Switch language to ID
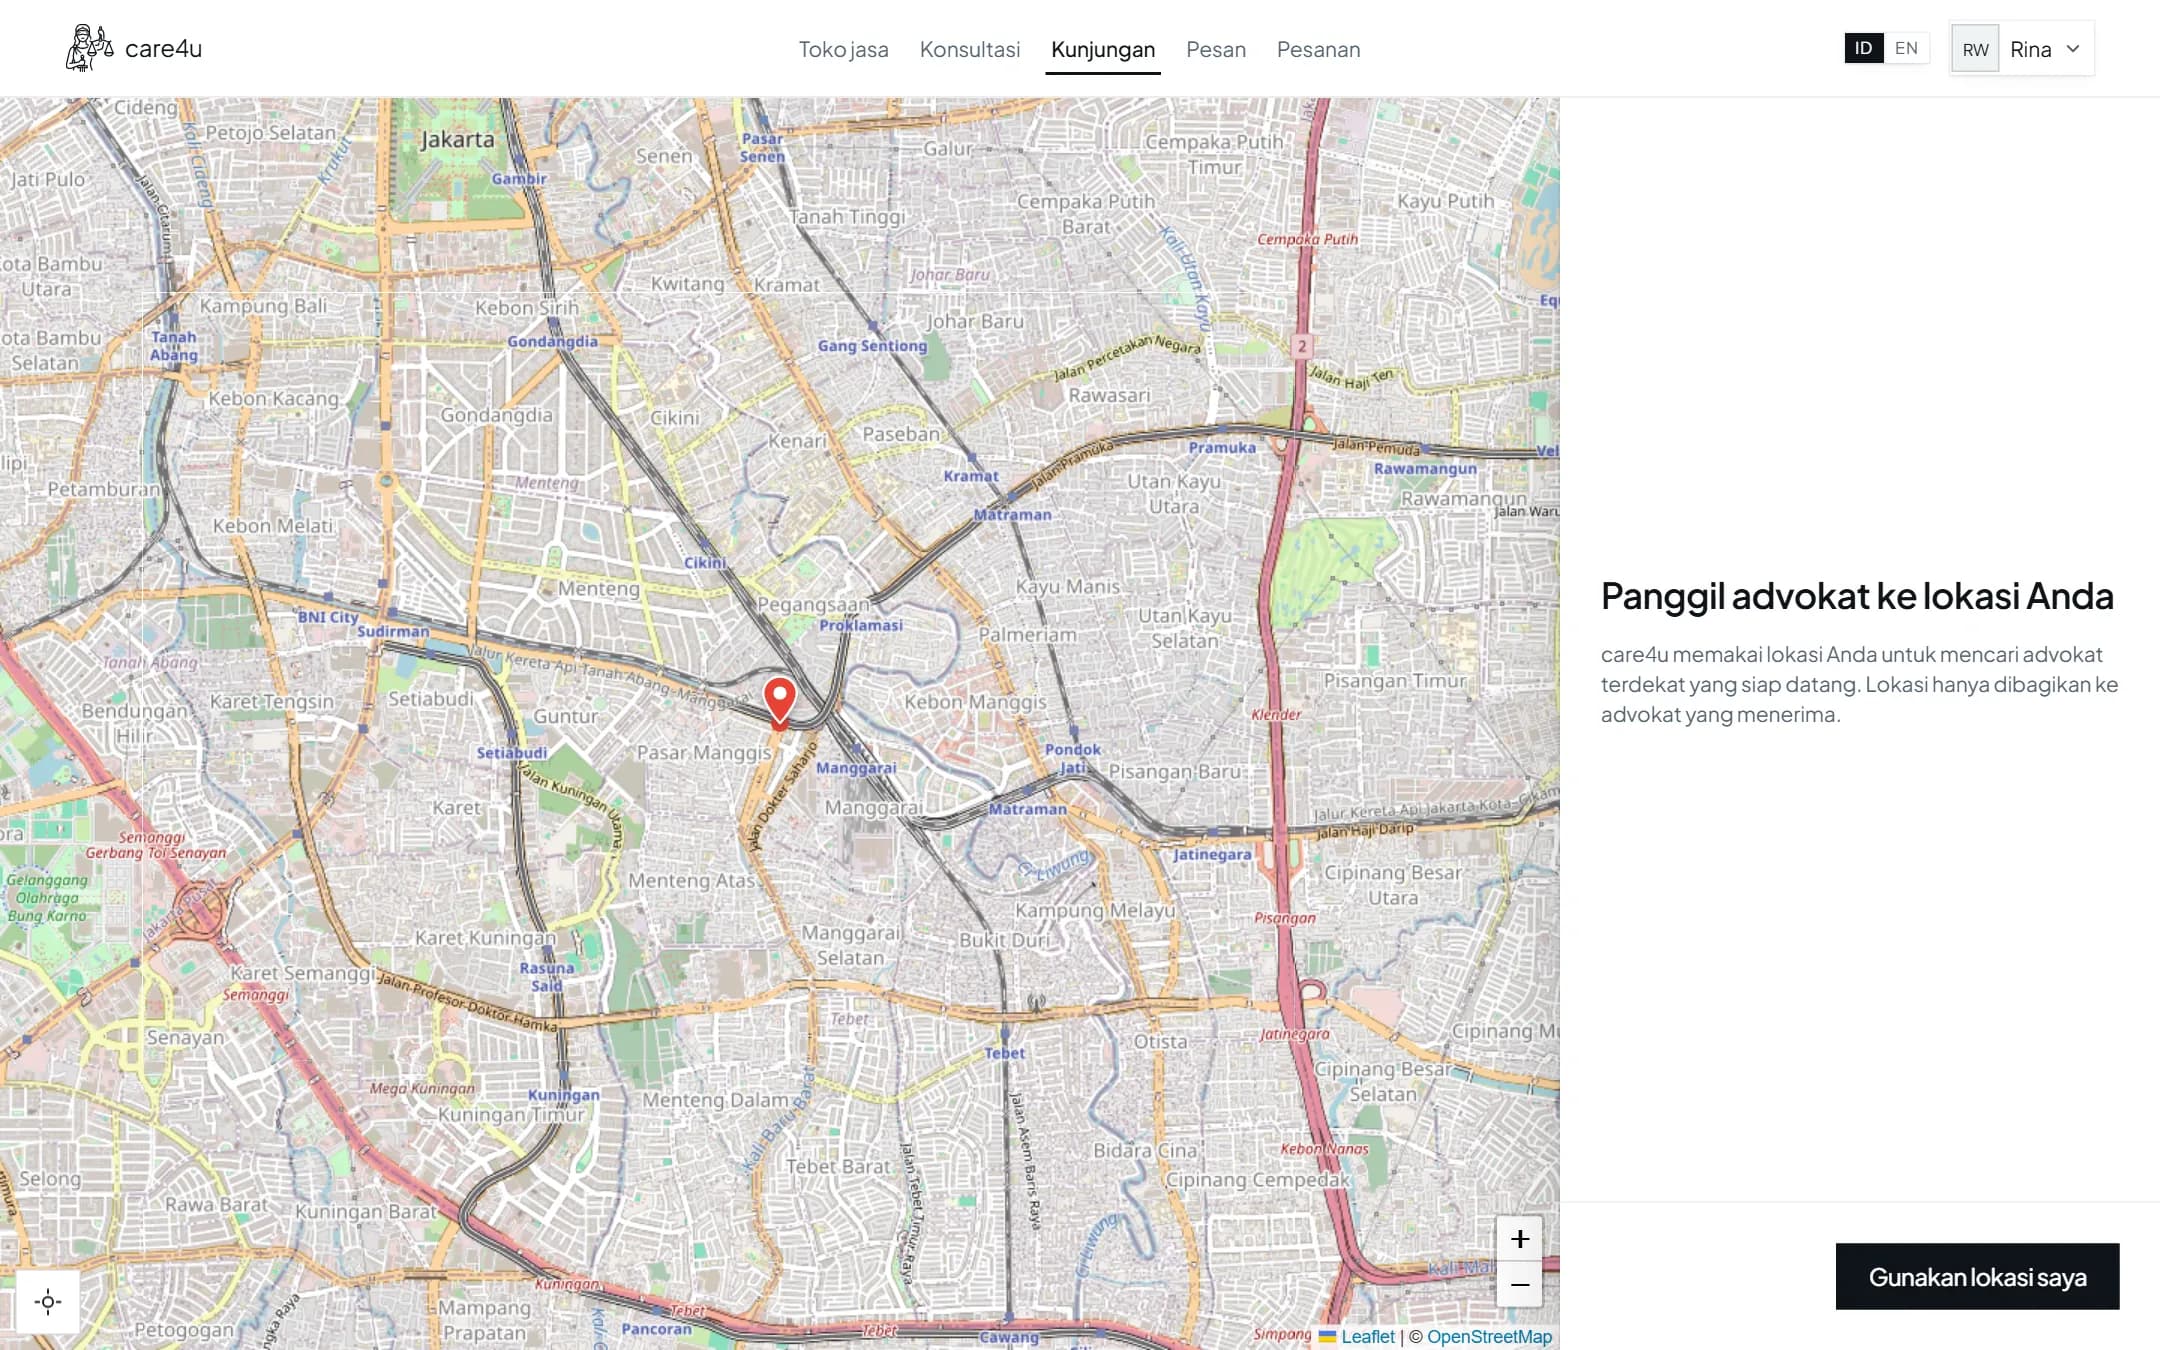 (x=1863, y=48)
